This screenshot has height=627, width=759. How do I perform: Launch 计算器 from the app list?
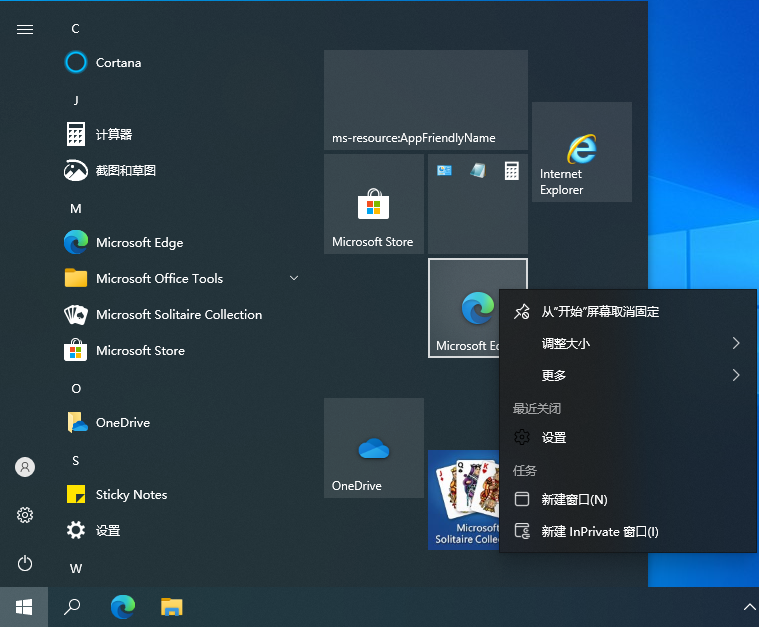pos(182,134)
